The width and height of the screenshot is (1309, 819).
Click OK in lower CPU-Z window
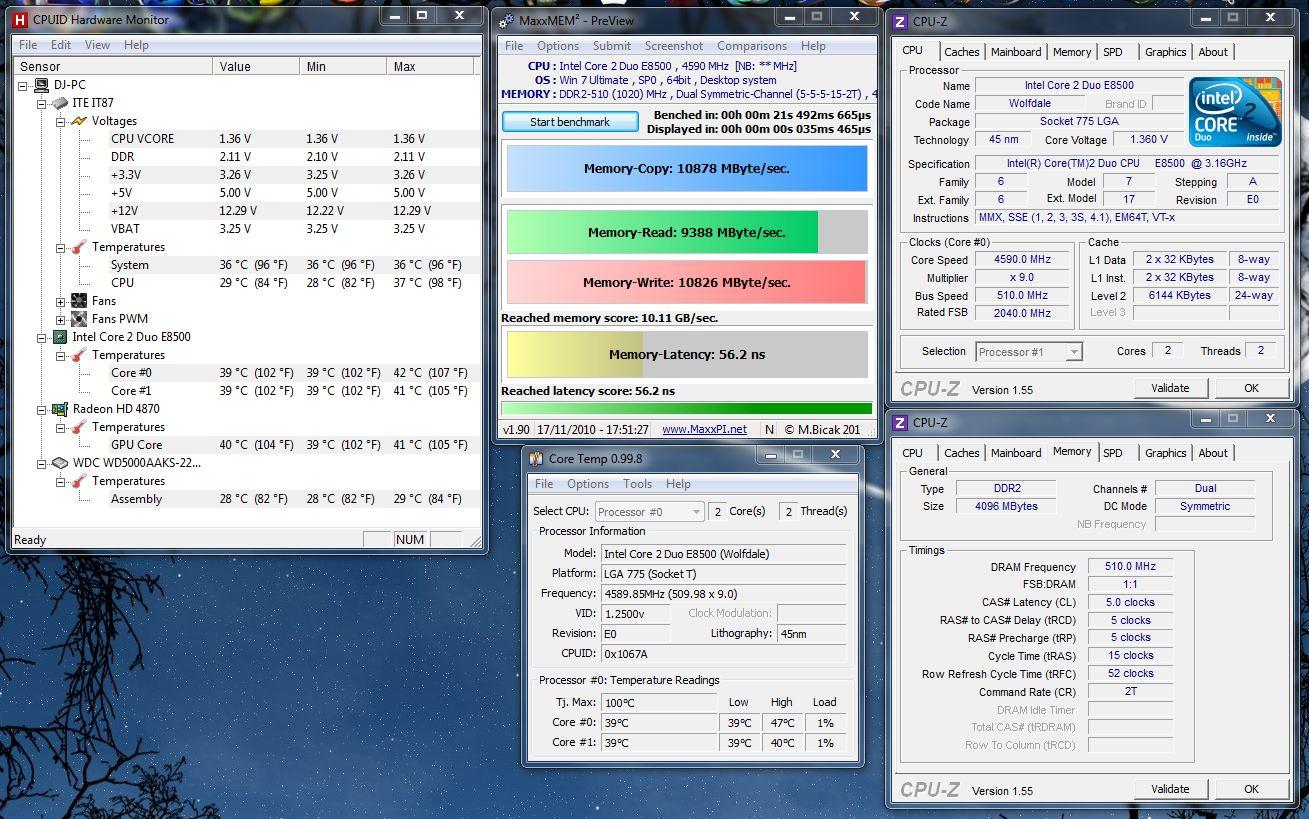1251,789
